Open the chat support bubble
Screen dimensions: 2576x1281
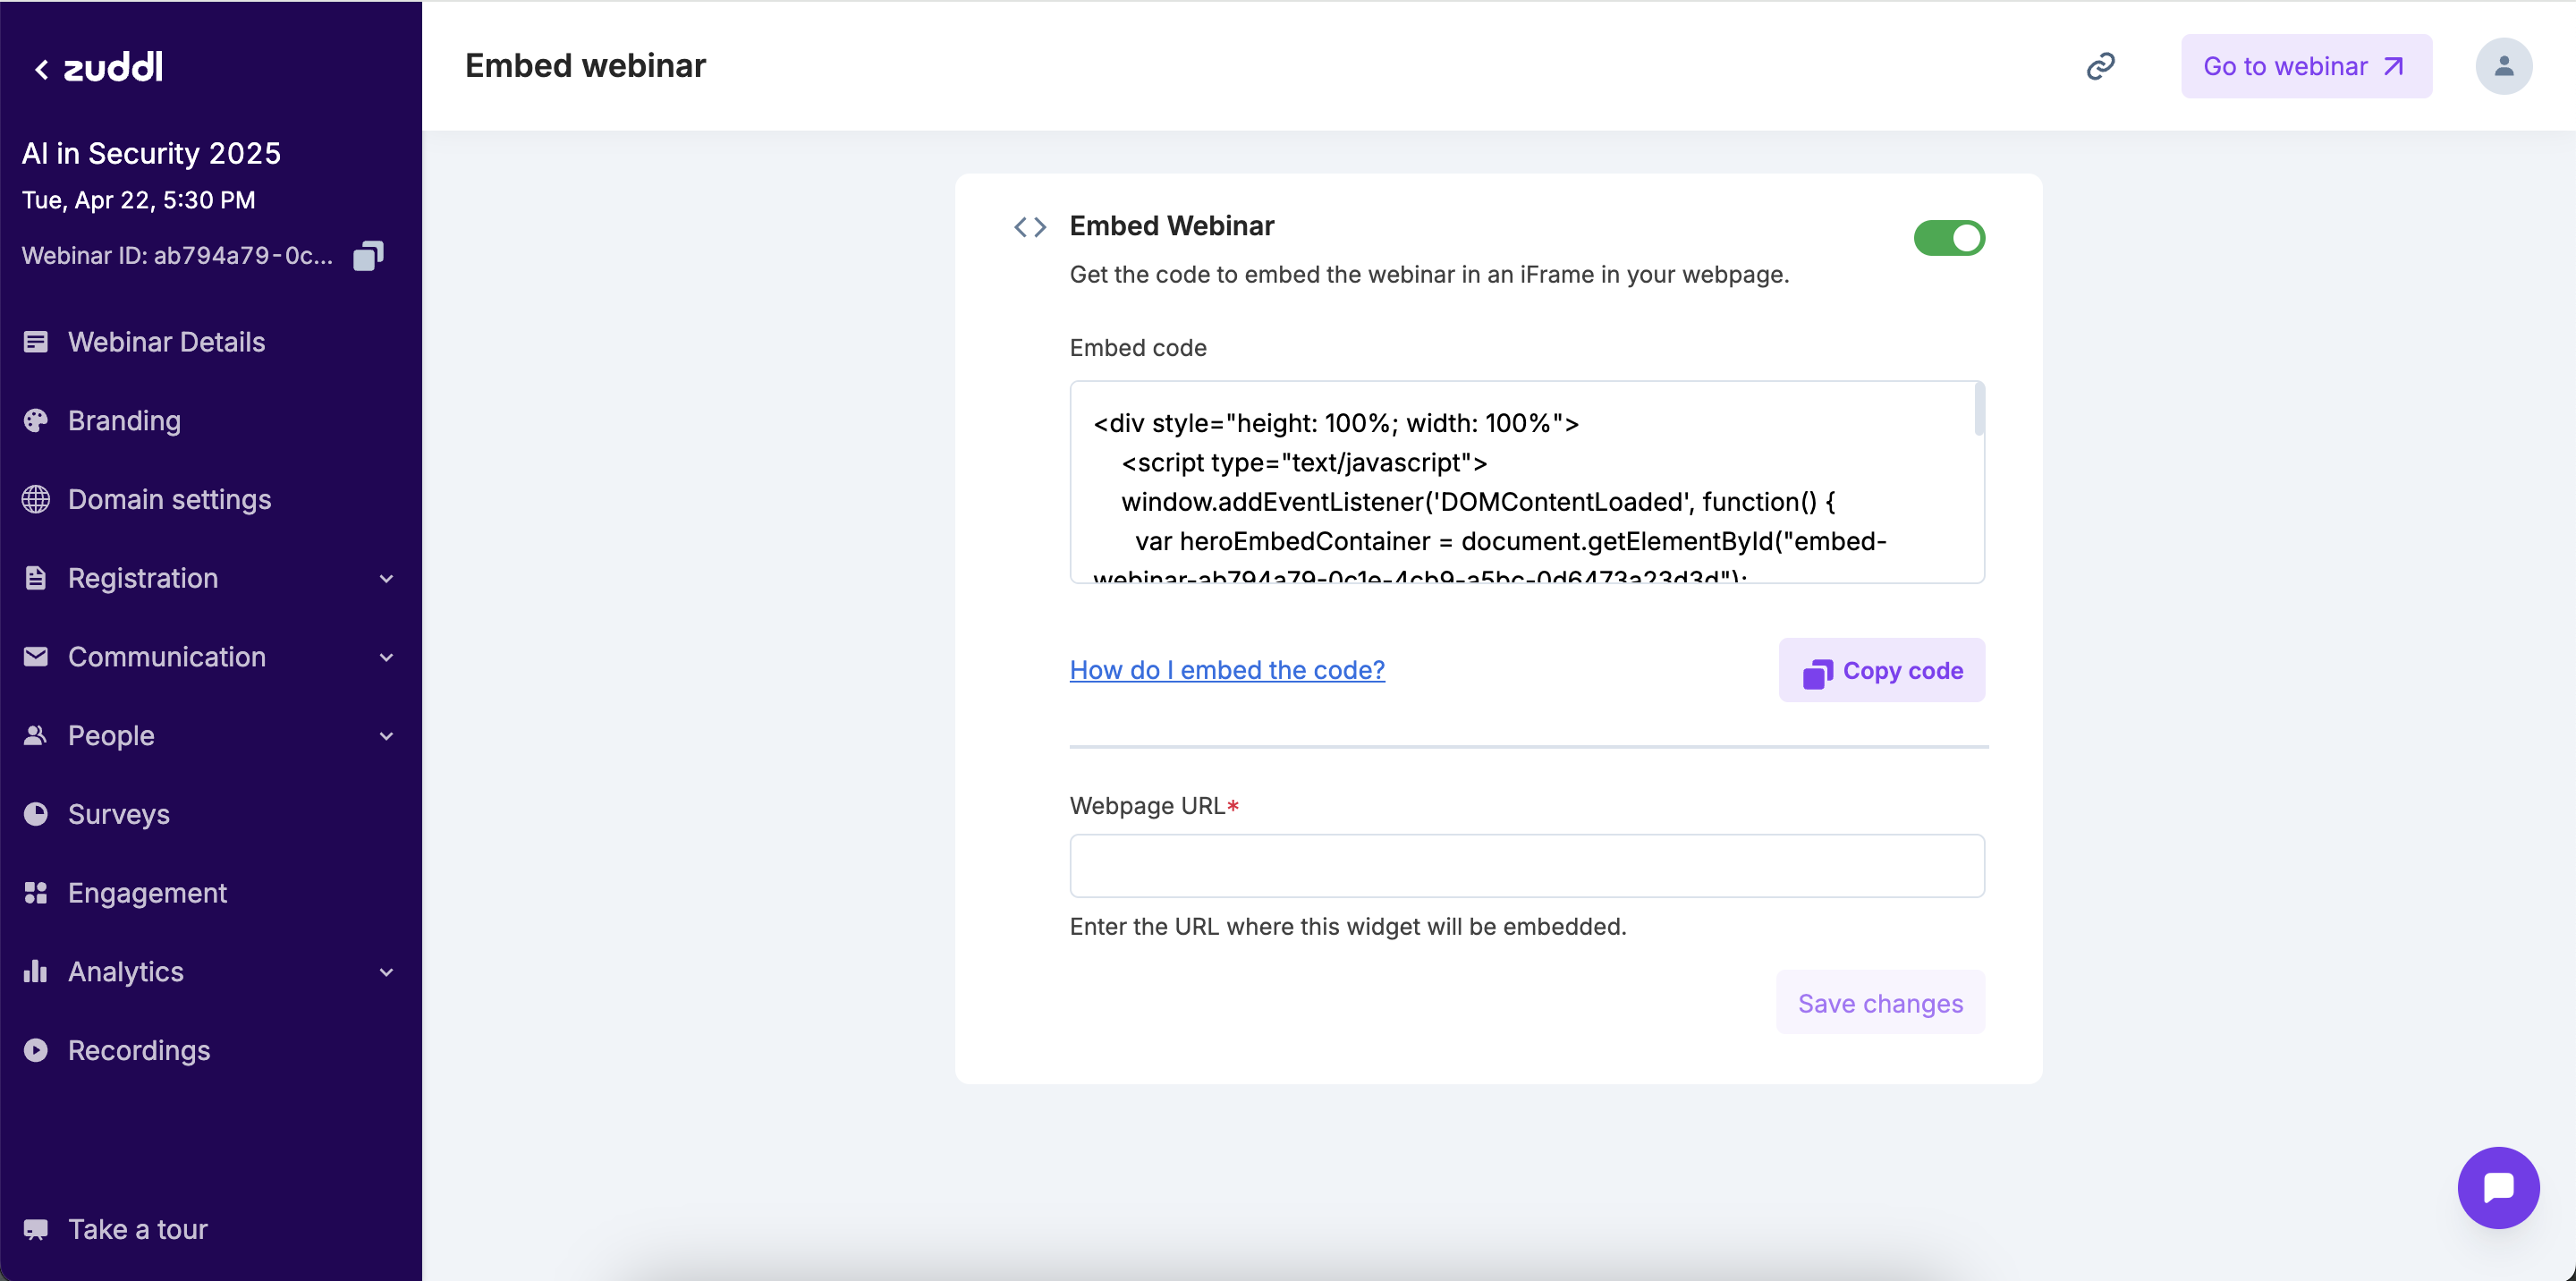pyautogui.click(x=2498, y=1187)
